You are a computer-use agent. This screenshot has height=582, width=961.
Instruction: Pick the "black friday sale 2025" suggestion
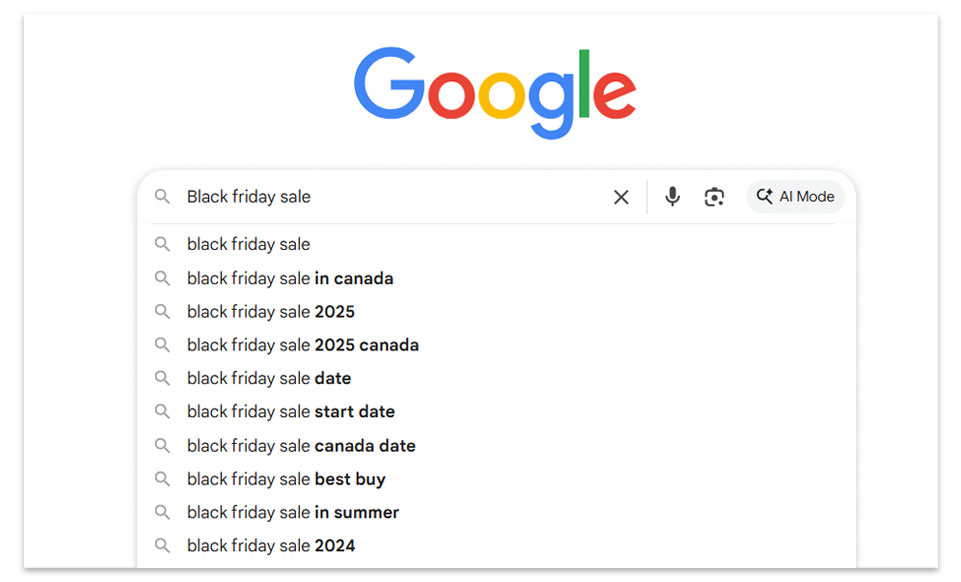coord(271,311)
